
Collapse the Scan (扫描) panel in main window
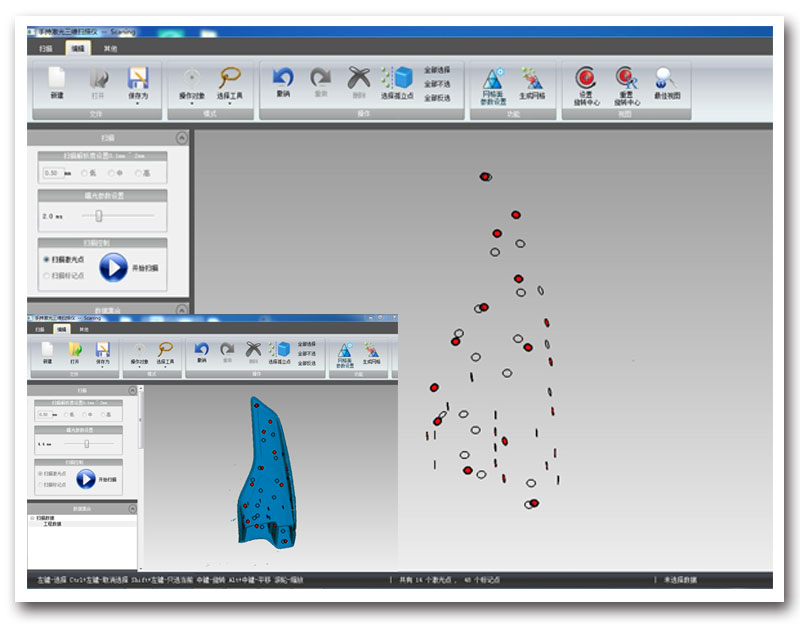pos(181,139)
